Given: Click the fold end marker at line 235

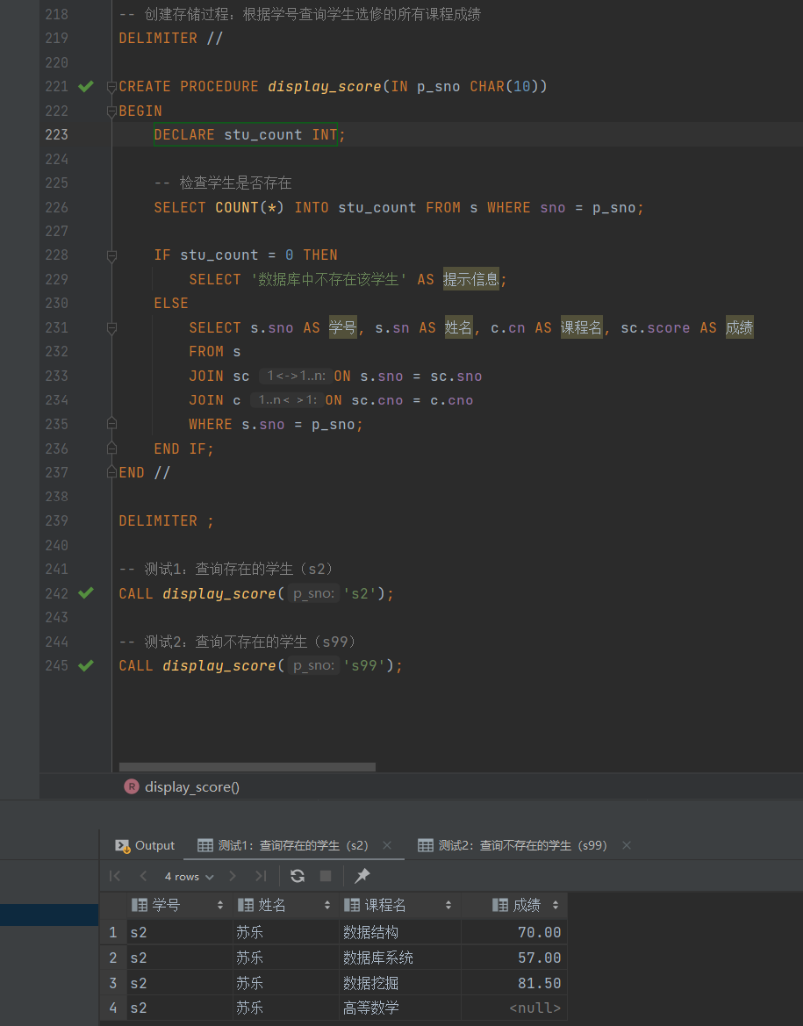Looking at the screenshot, I should (x=112, y=424).
